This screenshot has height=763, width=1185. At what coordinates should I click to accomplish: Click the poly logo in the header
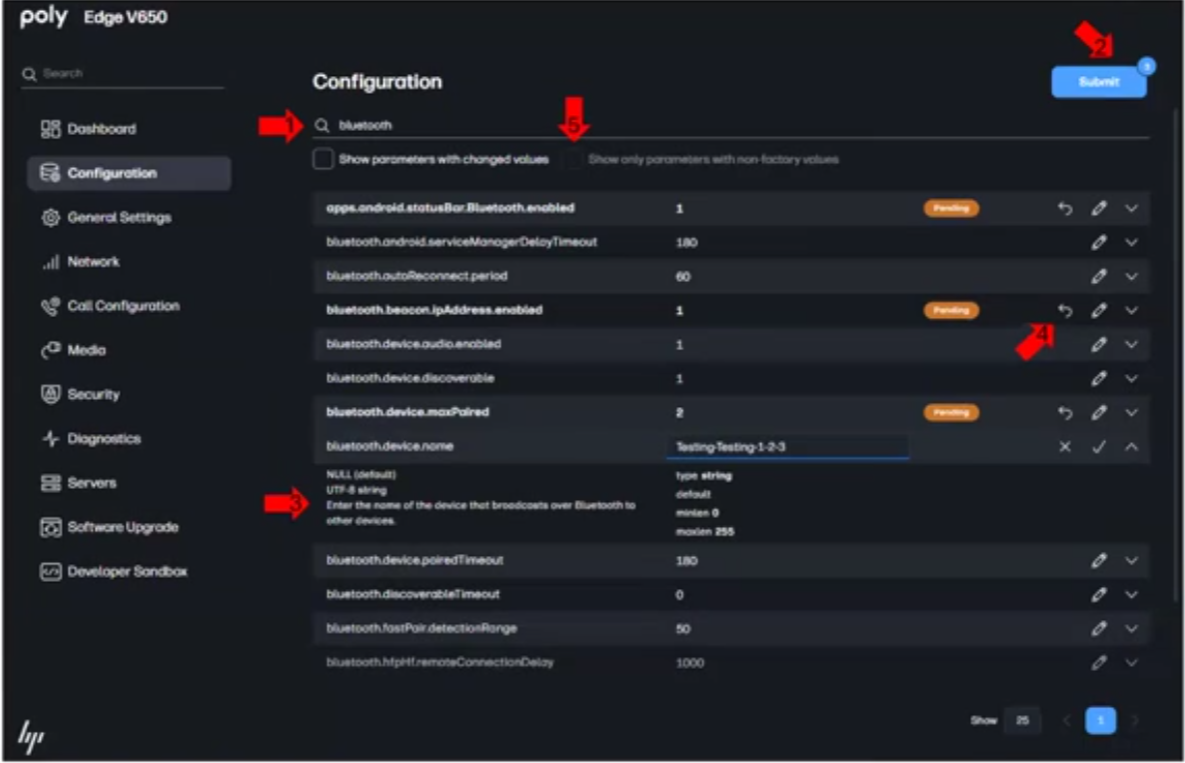click(x=44, y=18)
